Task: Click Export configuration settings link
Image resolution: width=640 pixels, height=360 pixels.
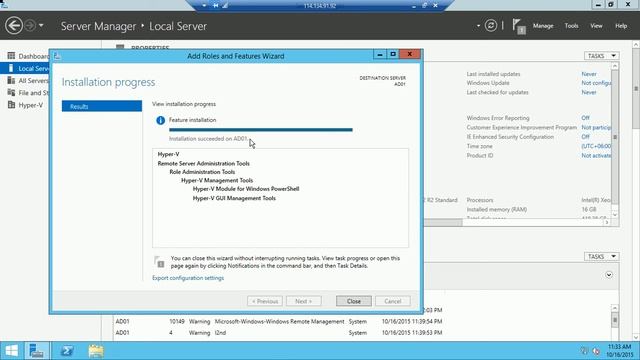Action: pos(188,278)
